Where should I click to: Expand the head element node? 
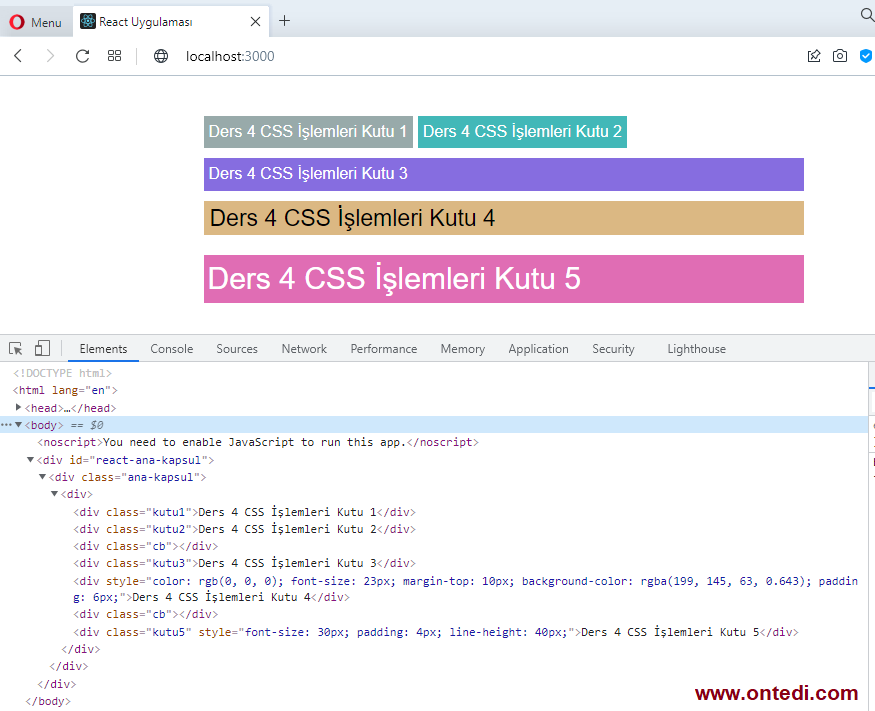tap(18, 407)
